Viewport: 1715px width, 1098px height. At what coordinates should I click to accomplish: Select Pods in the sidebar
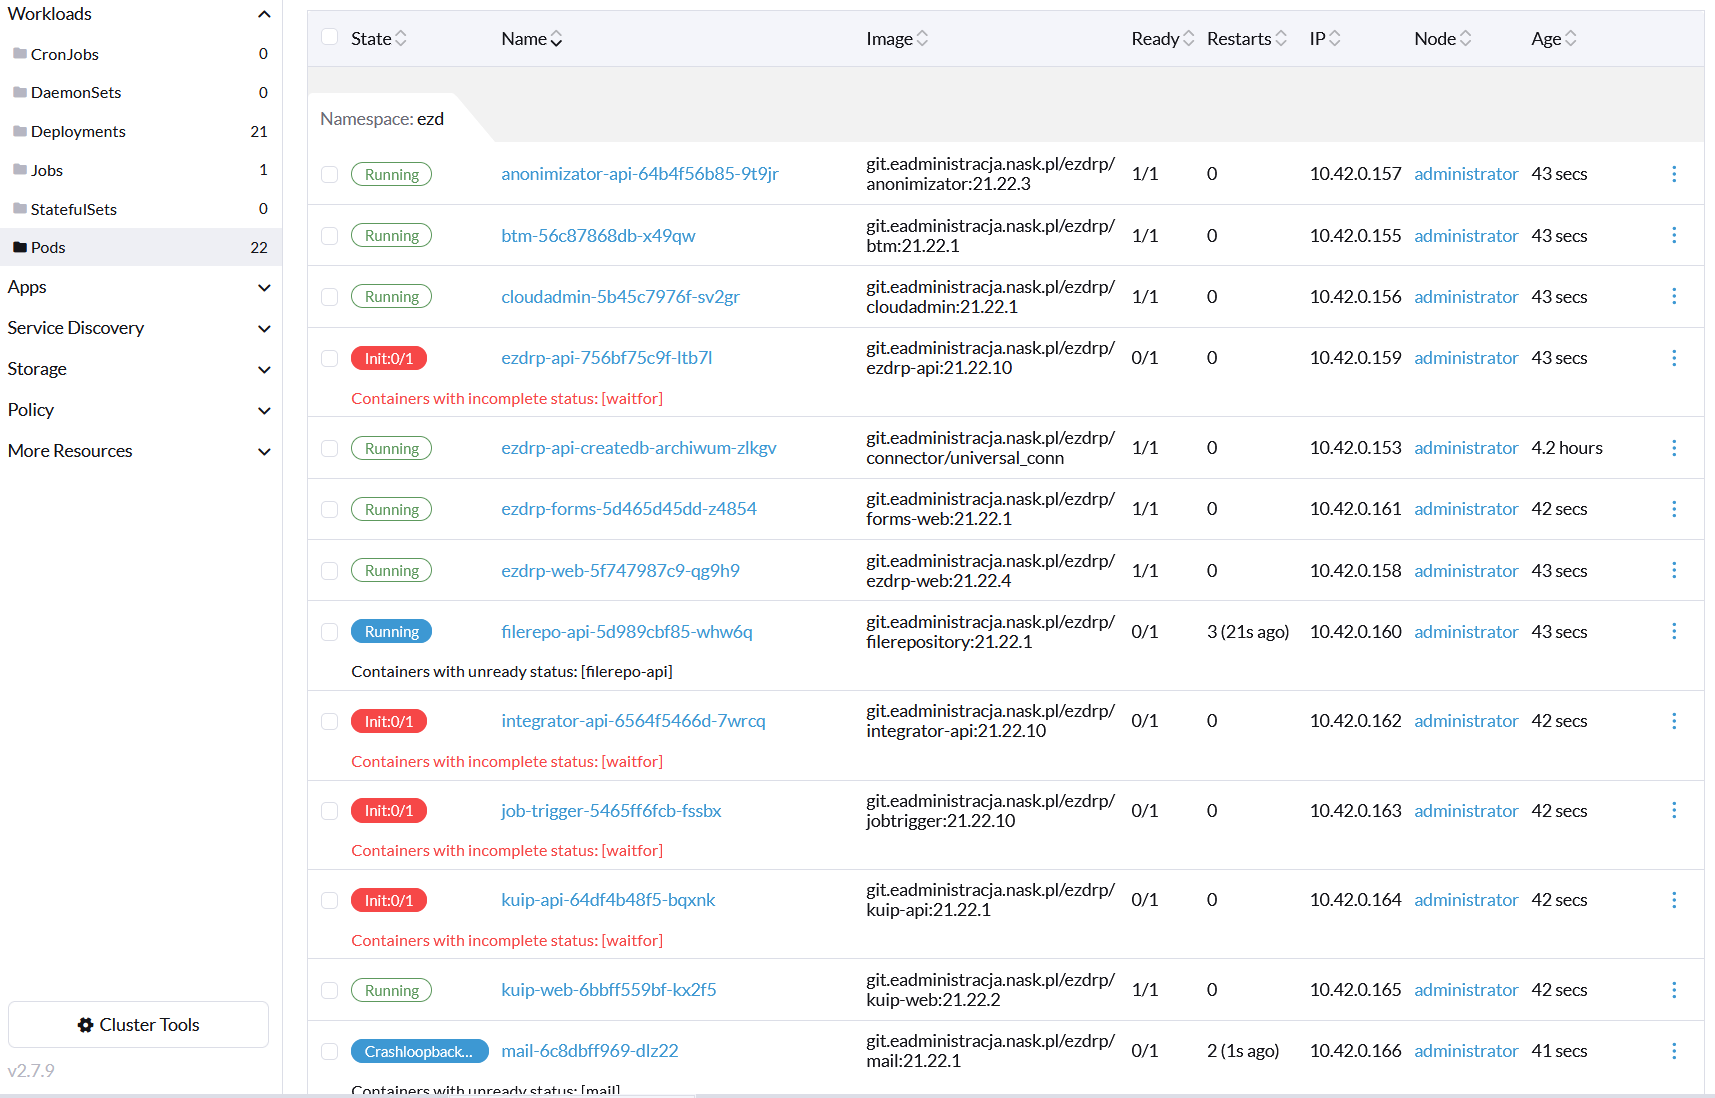(x=140, y=247)
